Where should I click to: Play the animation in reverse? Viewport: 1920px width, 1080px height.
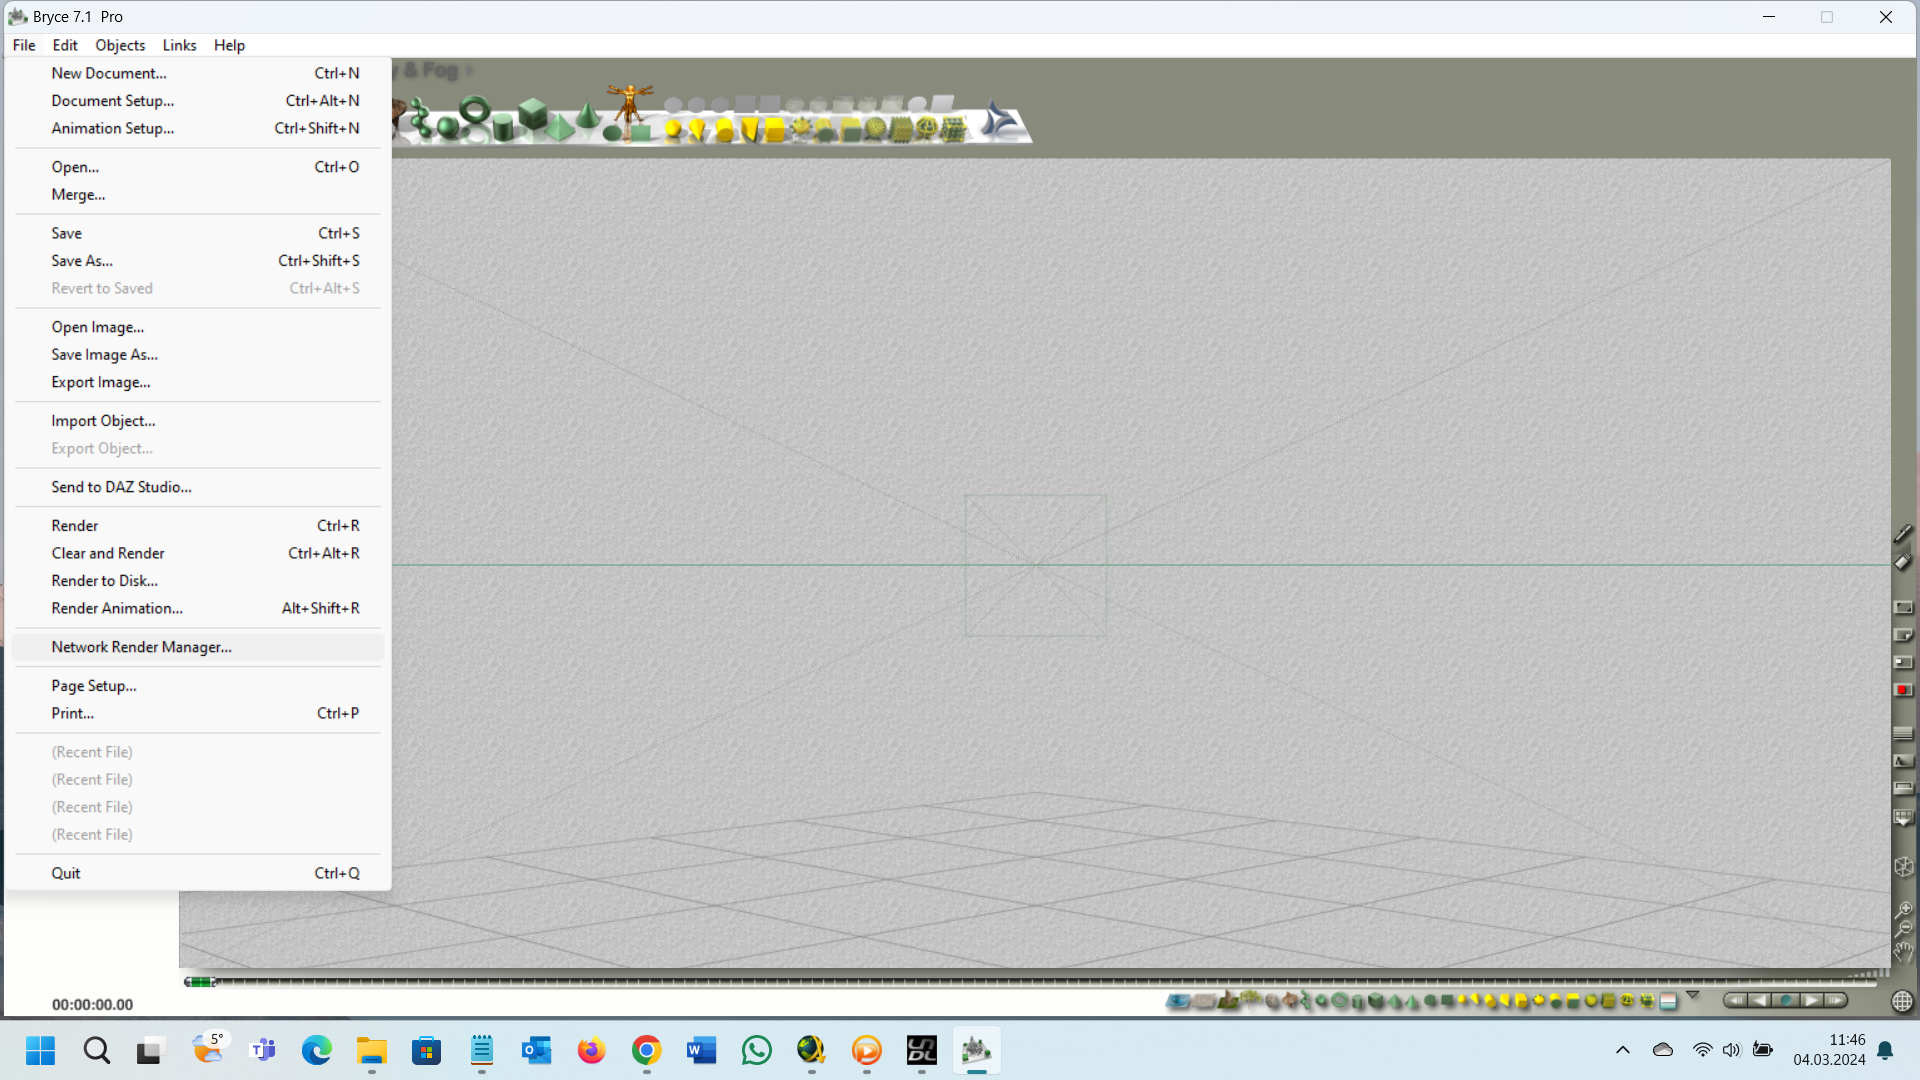click(x=1760, y=1000)
